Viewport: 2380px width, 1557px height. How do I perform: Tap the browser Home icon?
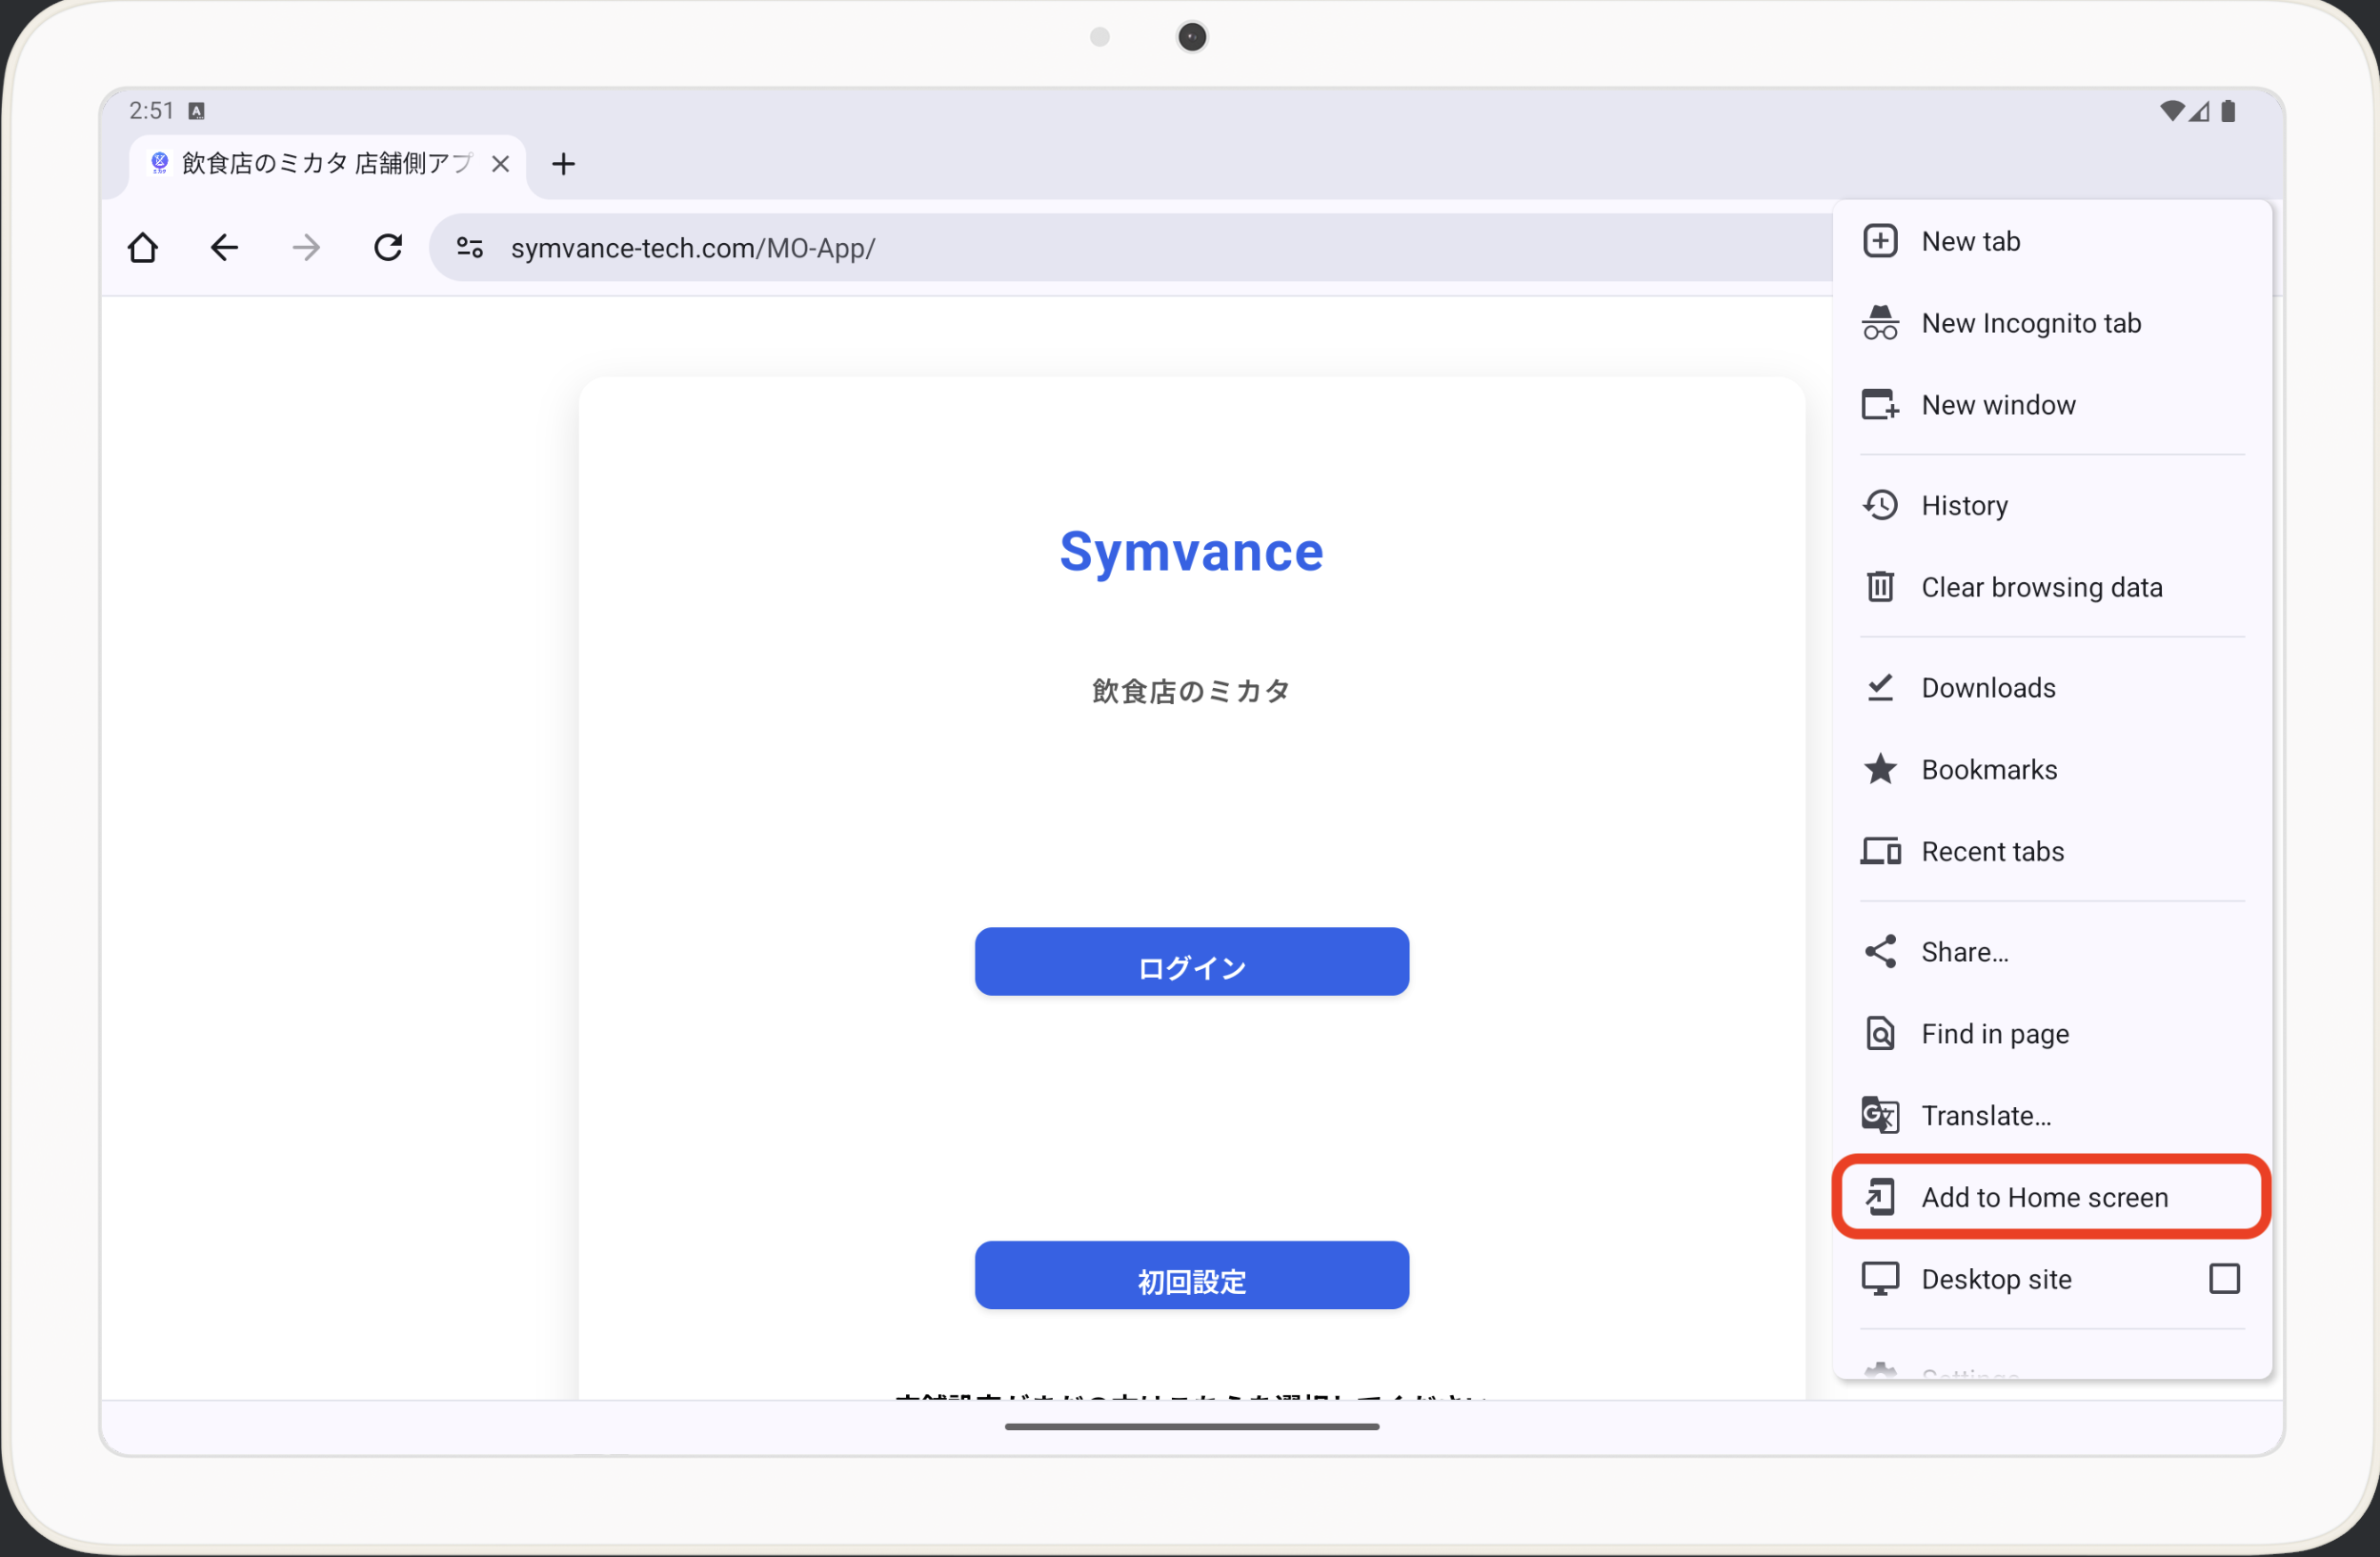pos(143,247)
